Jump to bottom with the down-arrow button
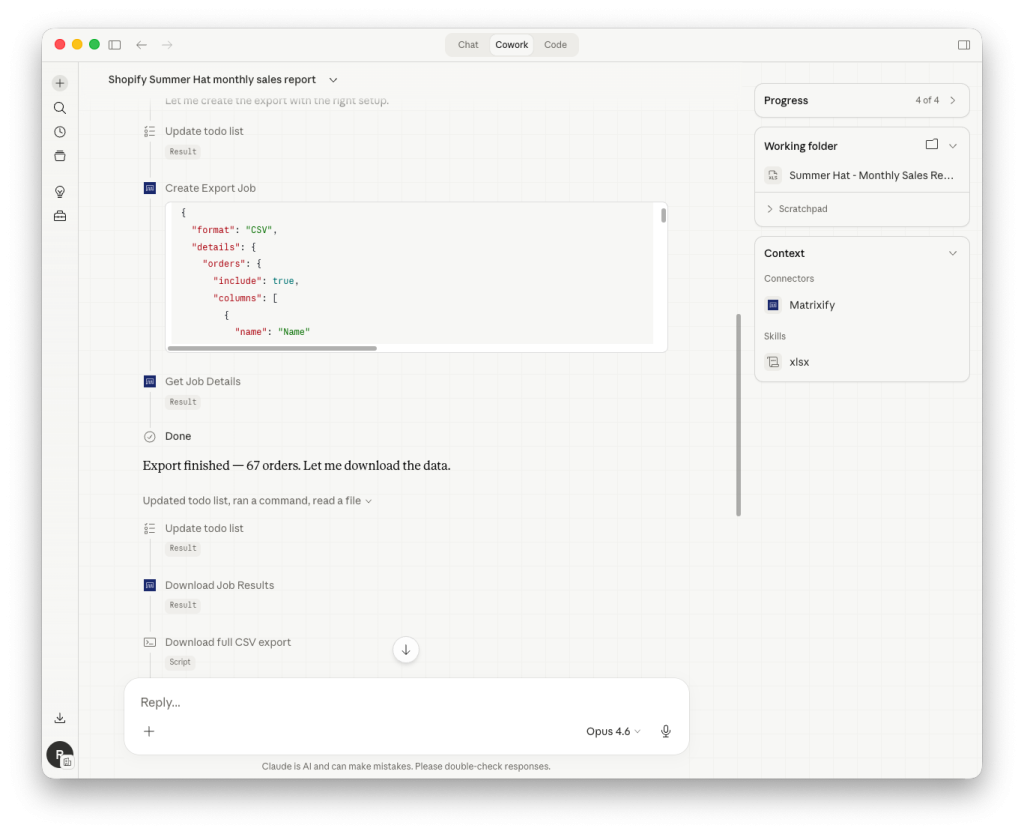Image resolution: width=1024 pixels, height=834 pixels. coord(405,649)
